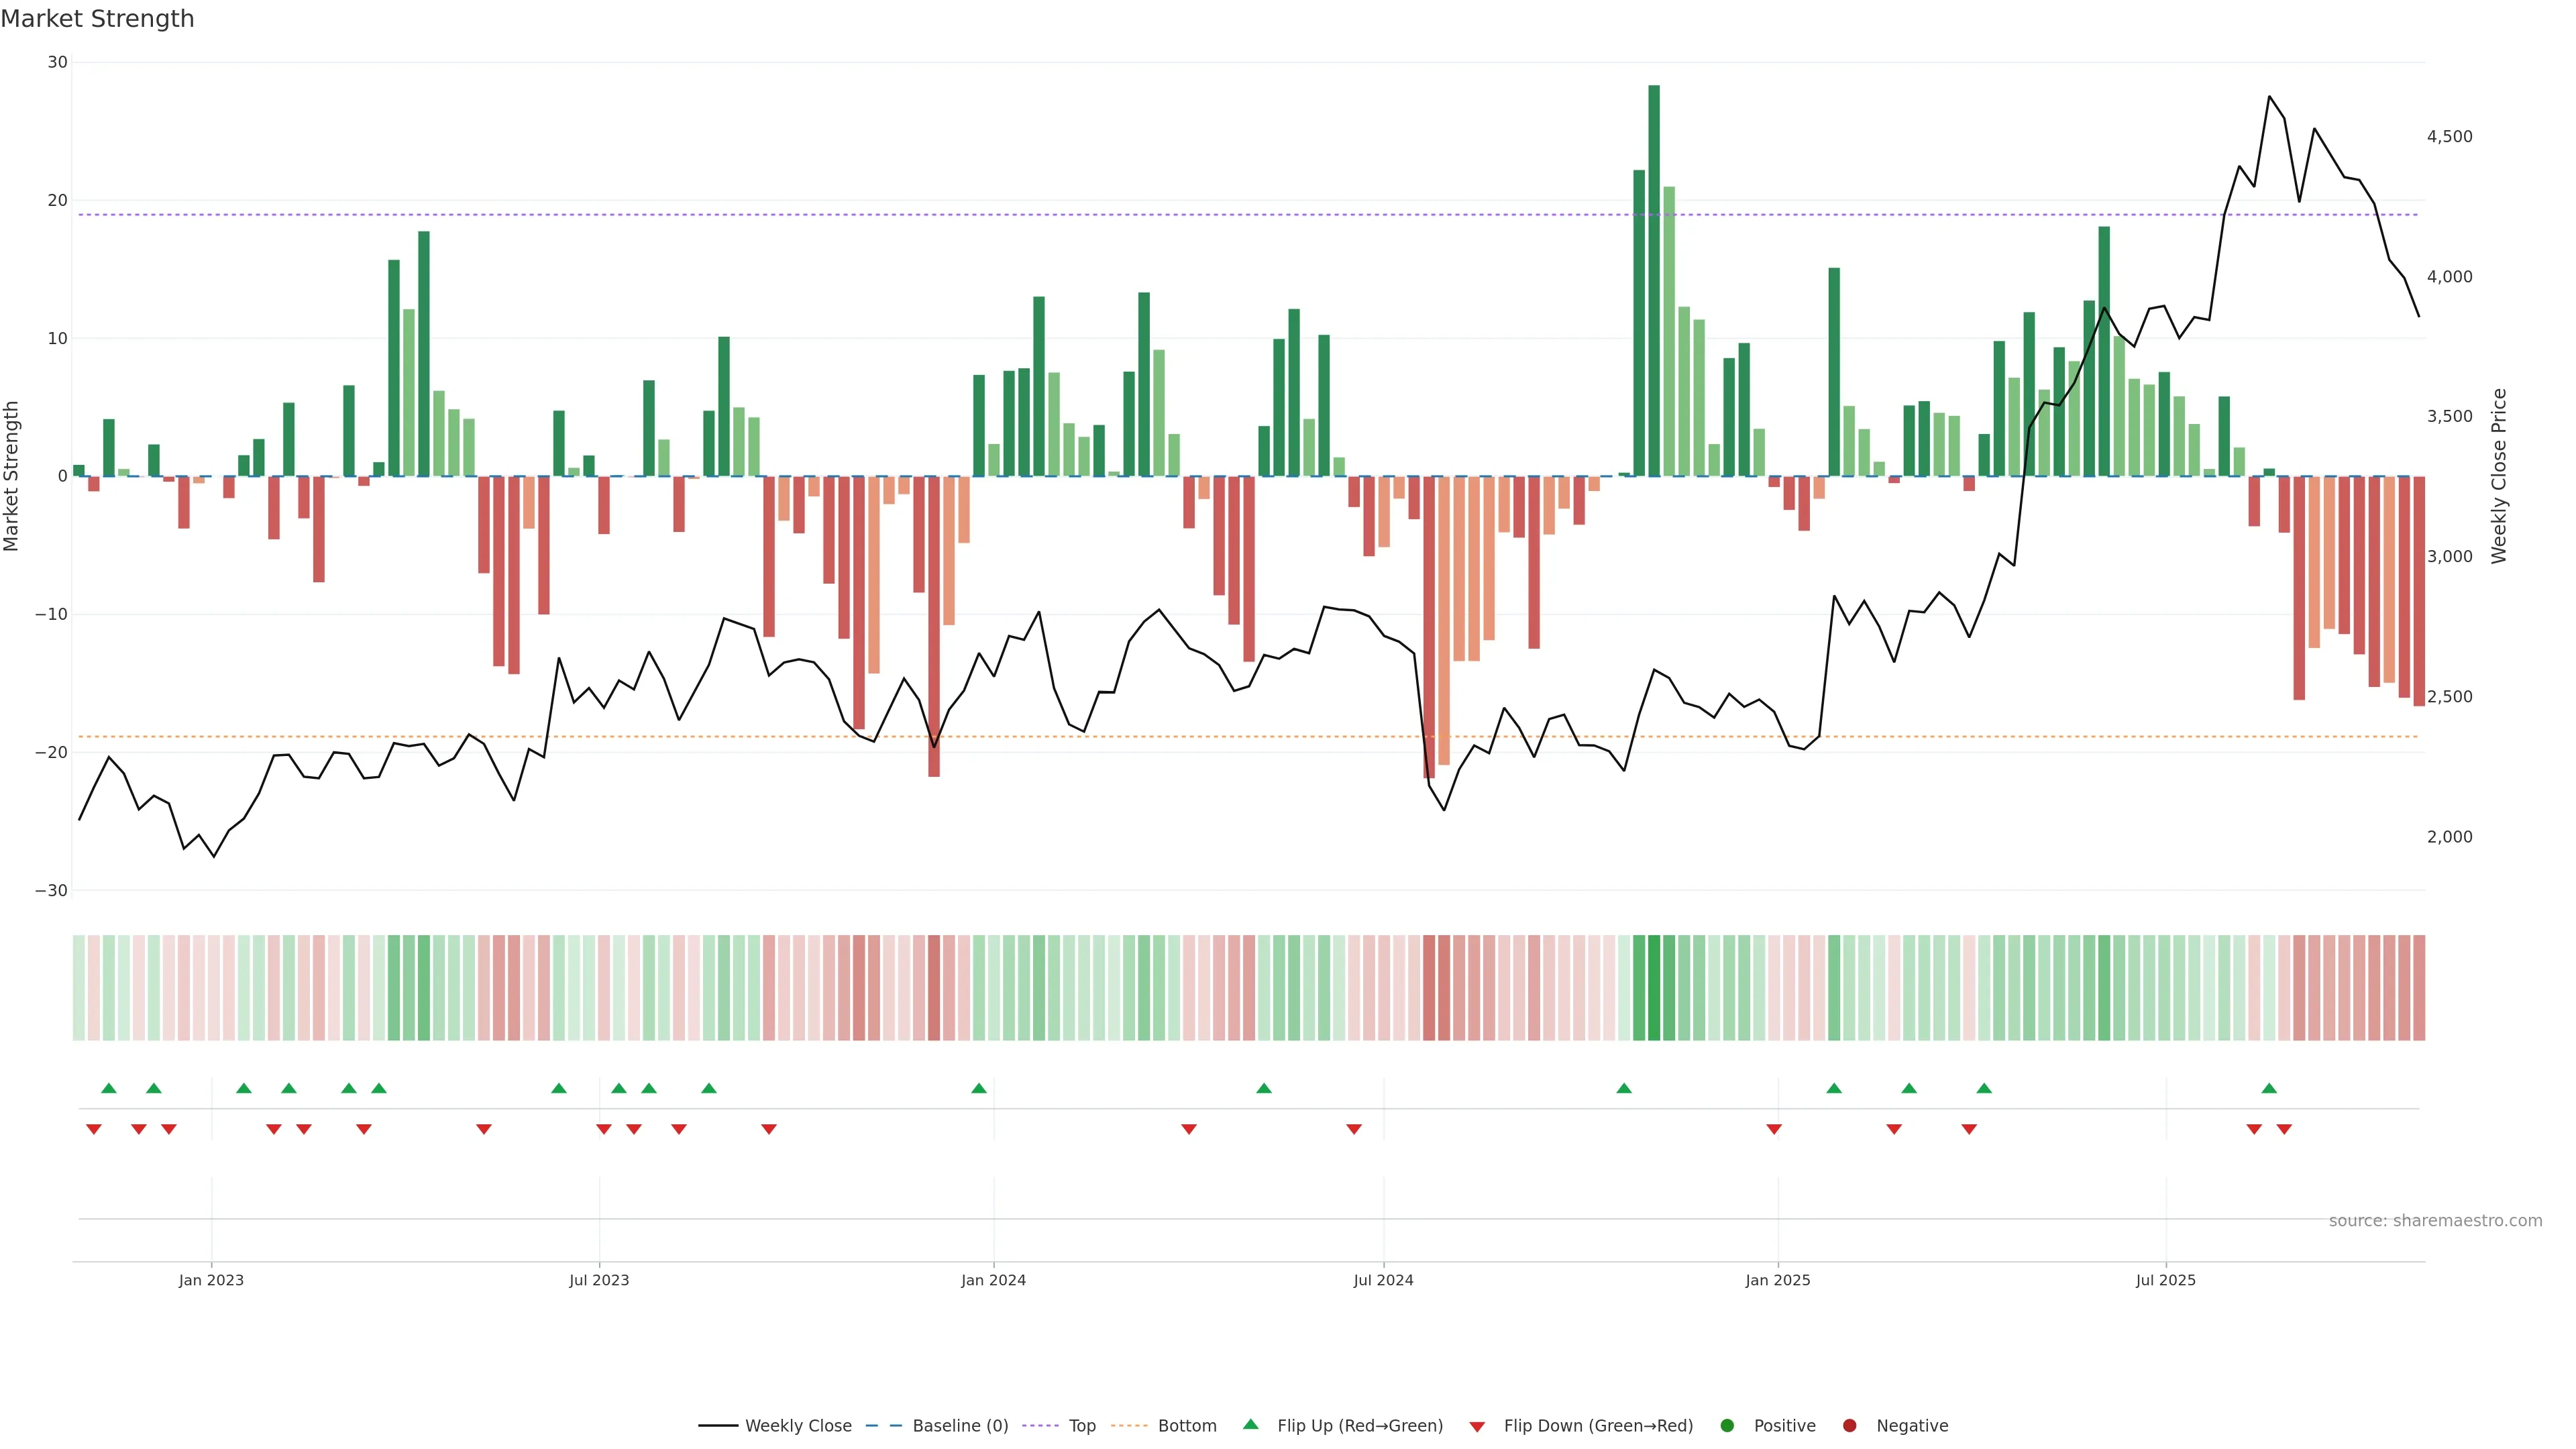This screenshot has height=1449, width=2576.
Task: Click the rightmost green flip-up triangle marker
Action: coord(2269,1088)
